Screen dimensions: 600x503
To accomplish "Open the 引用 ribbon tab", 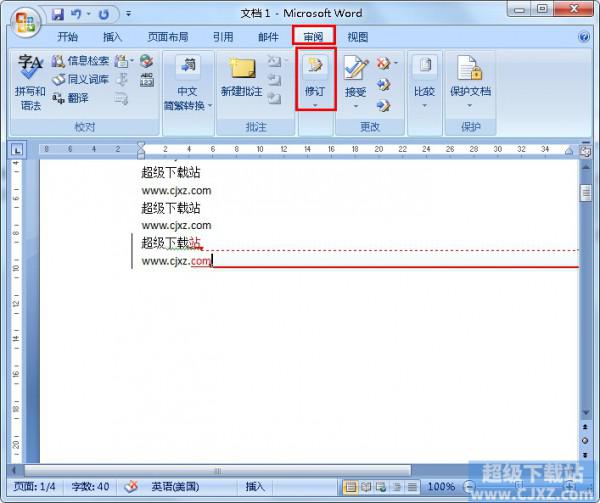I will click(x=223, y=37).
